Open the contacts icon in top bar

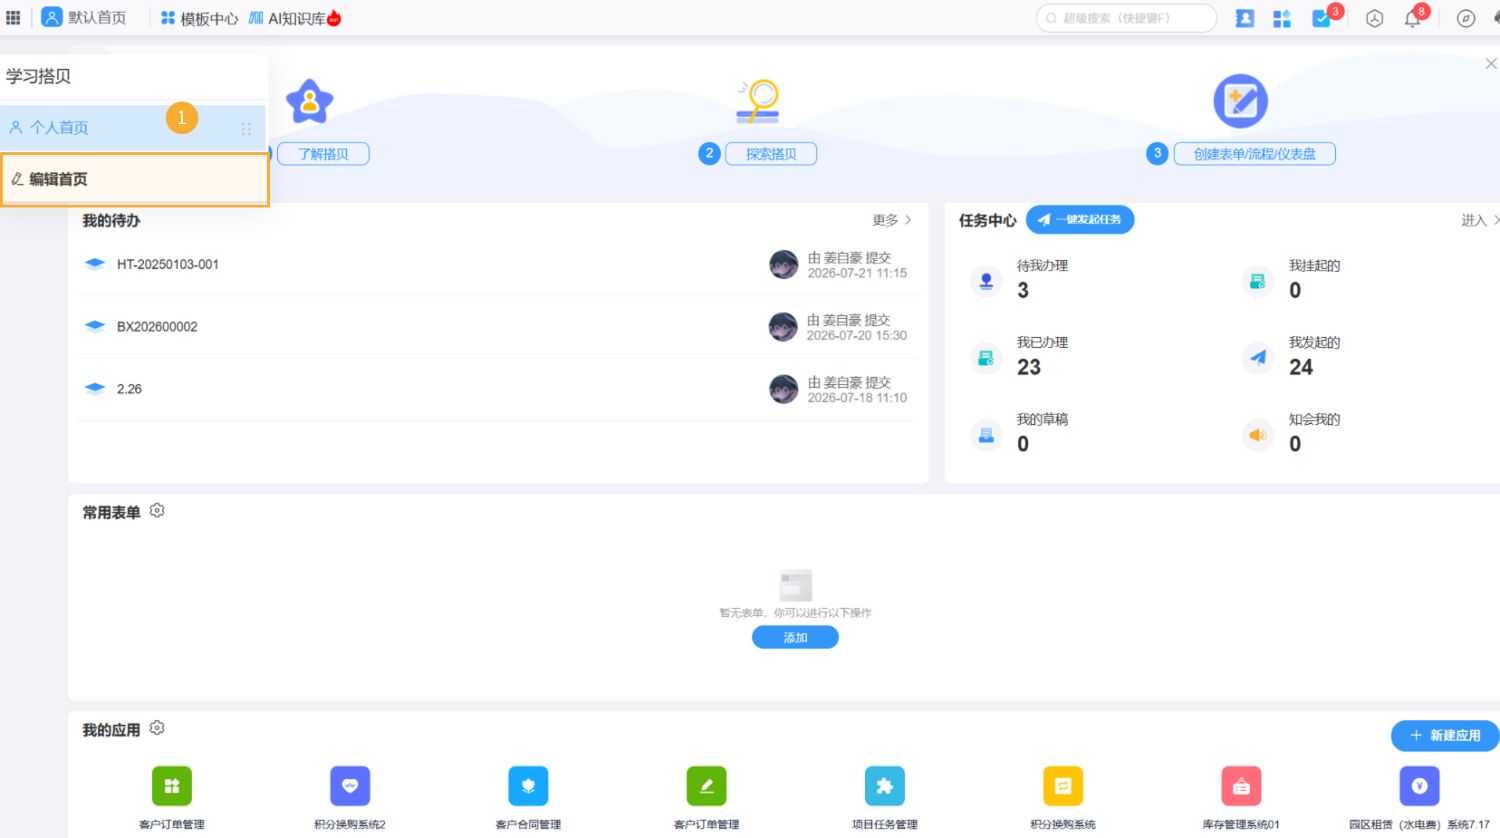(x=1245, y=18)
